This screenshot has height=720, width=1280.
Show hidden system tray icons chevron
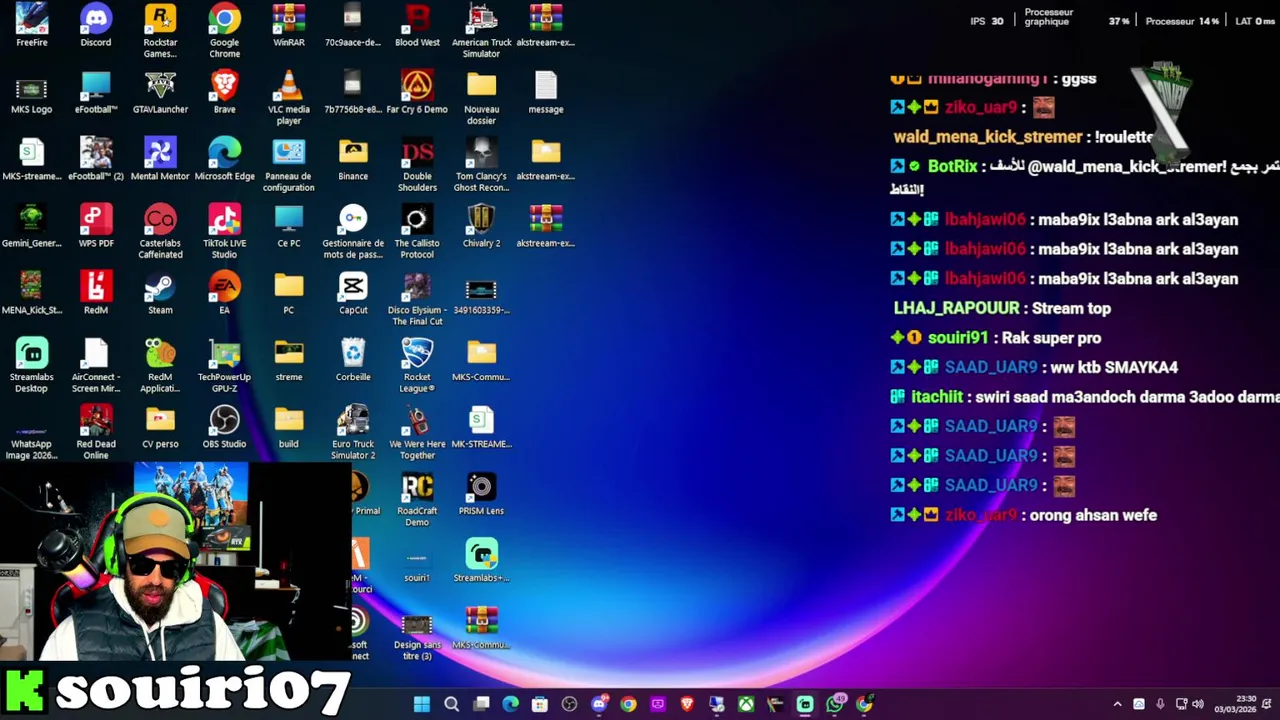point(1117,704)
